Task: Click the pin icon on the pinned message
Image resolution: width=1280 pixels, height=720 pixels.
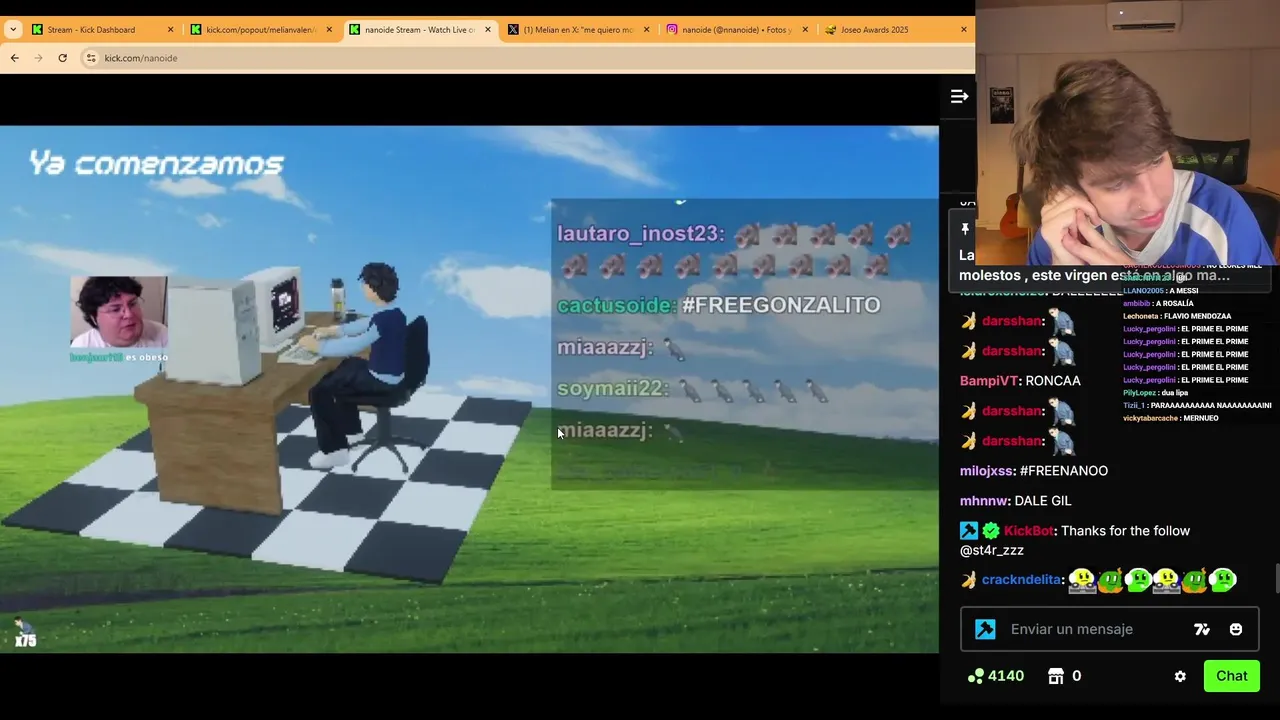Action: point(965,229)
